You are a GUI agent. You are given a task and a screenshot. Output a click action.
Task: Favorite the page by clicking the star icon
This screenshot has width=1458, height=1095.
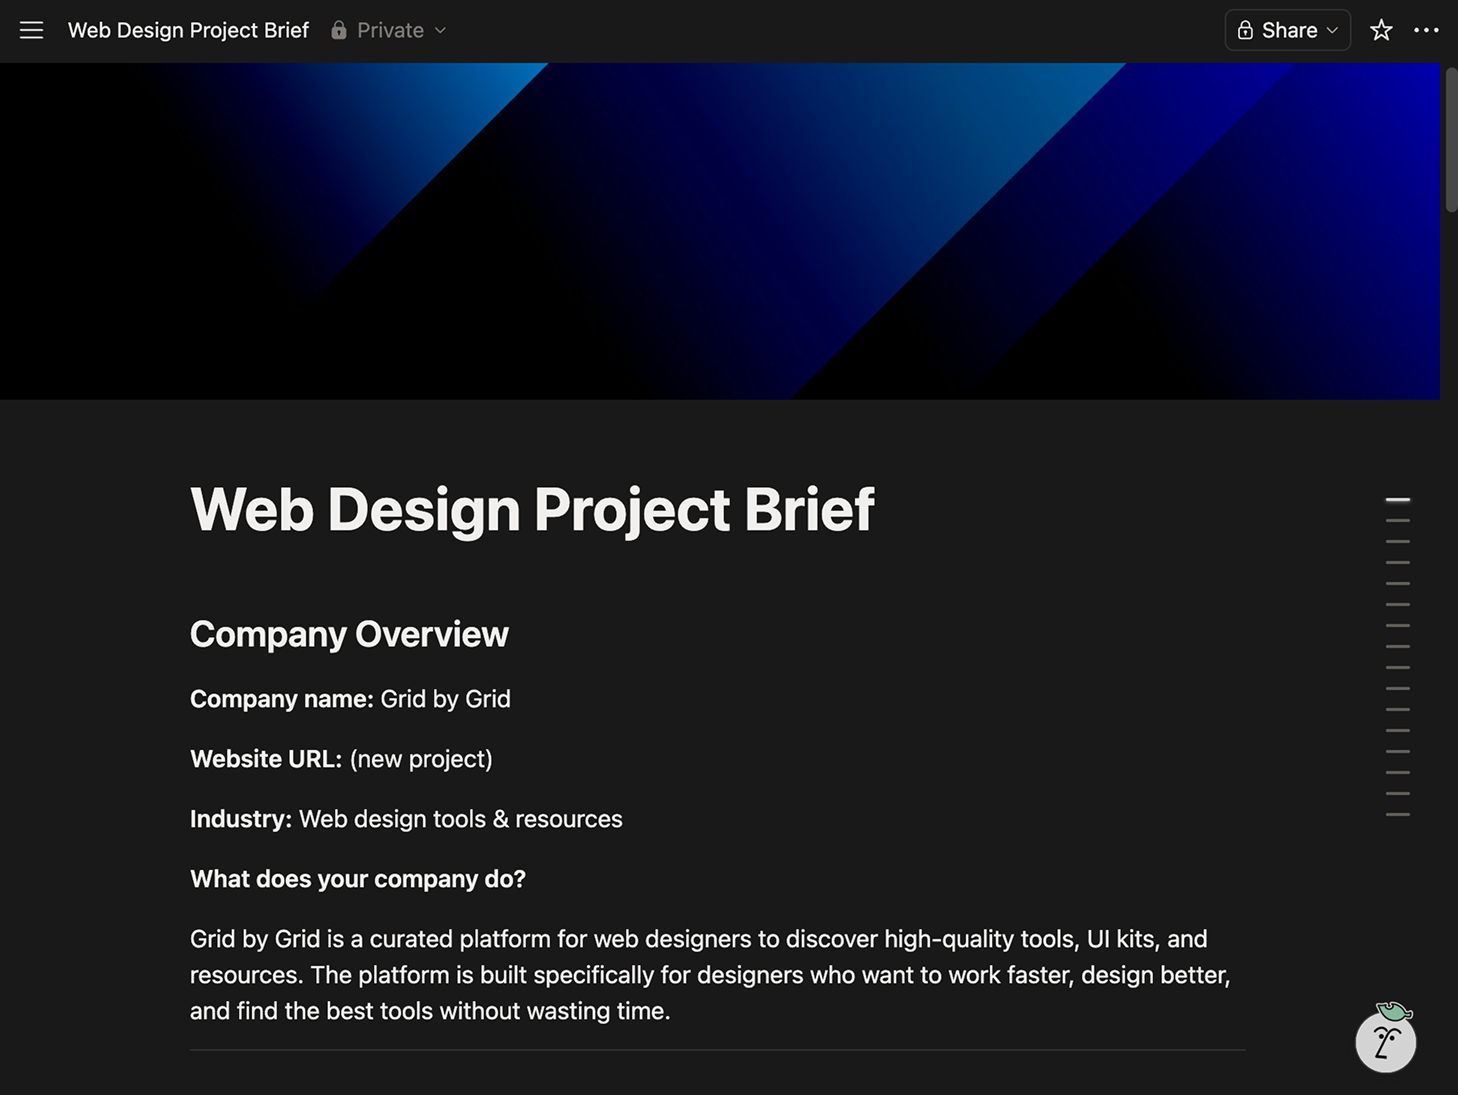pos(1381,30)
